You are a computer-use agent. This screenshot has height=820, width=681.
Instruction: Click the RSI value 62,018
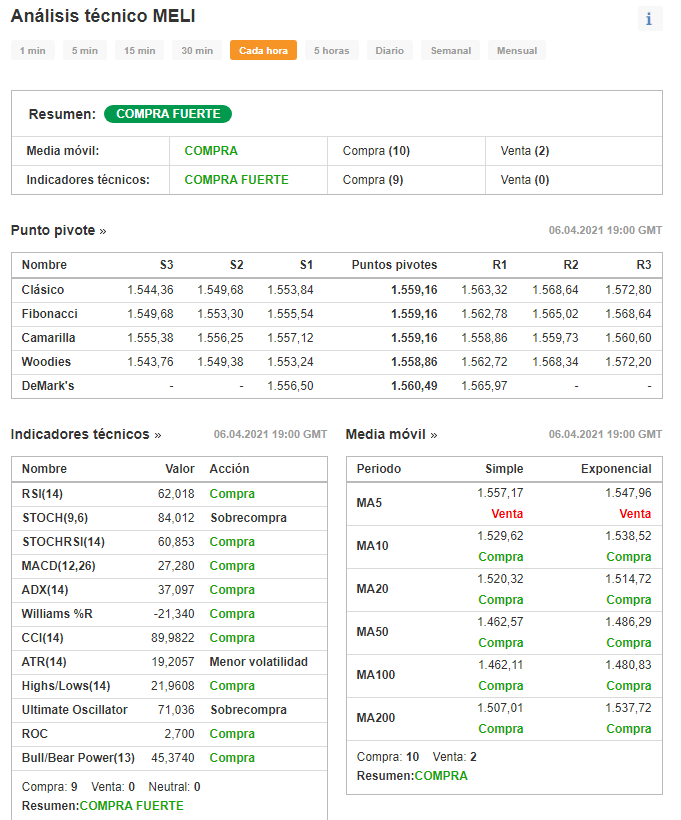click(x=176, y=494)
